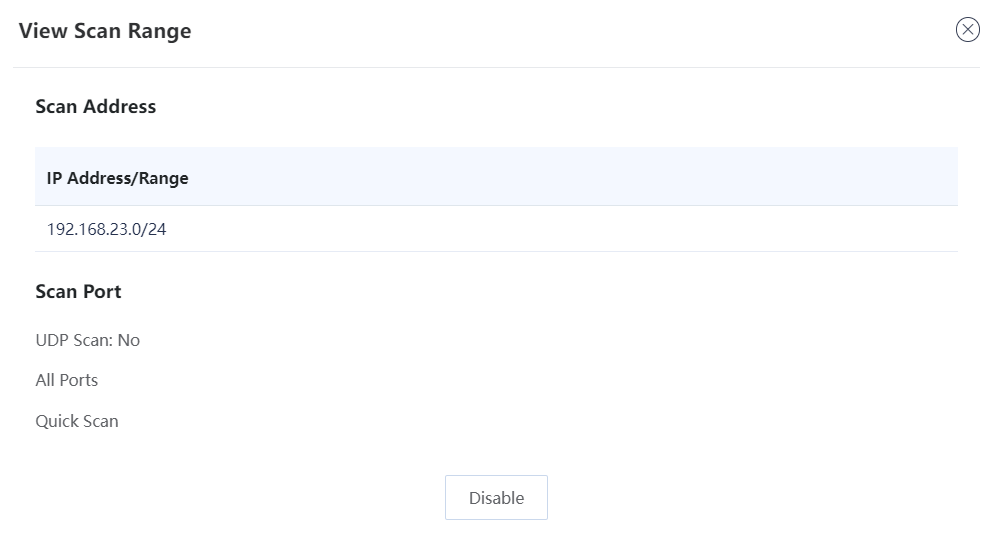The image size is (985, 539).
Task: Click the circled X icon
Action: [x=967, y=30]
